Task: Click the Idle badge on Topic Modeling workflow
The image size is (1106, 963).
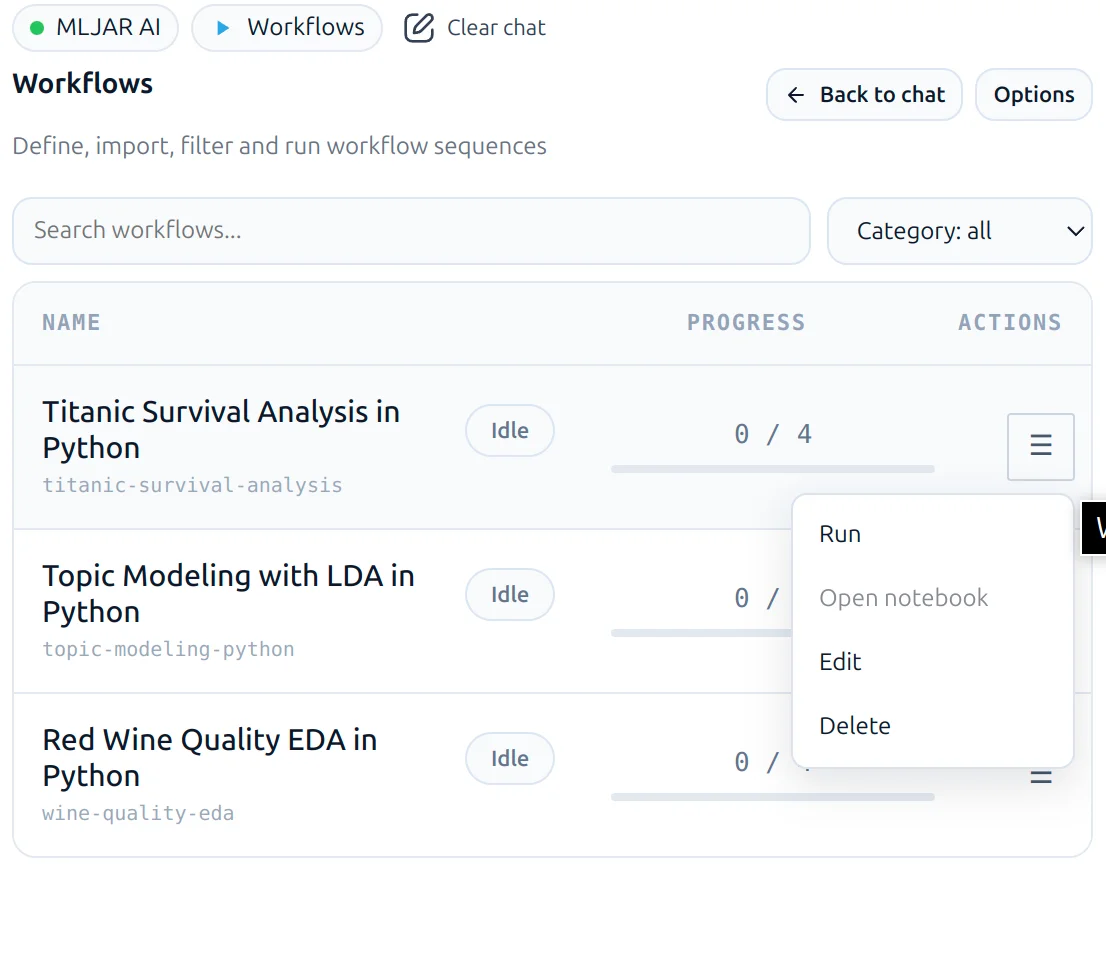Action: tap(509, 594)
